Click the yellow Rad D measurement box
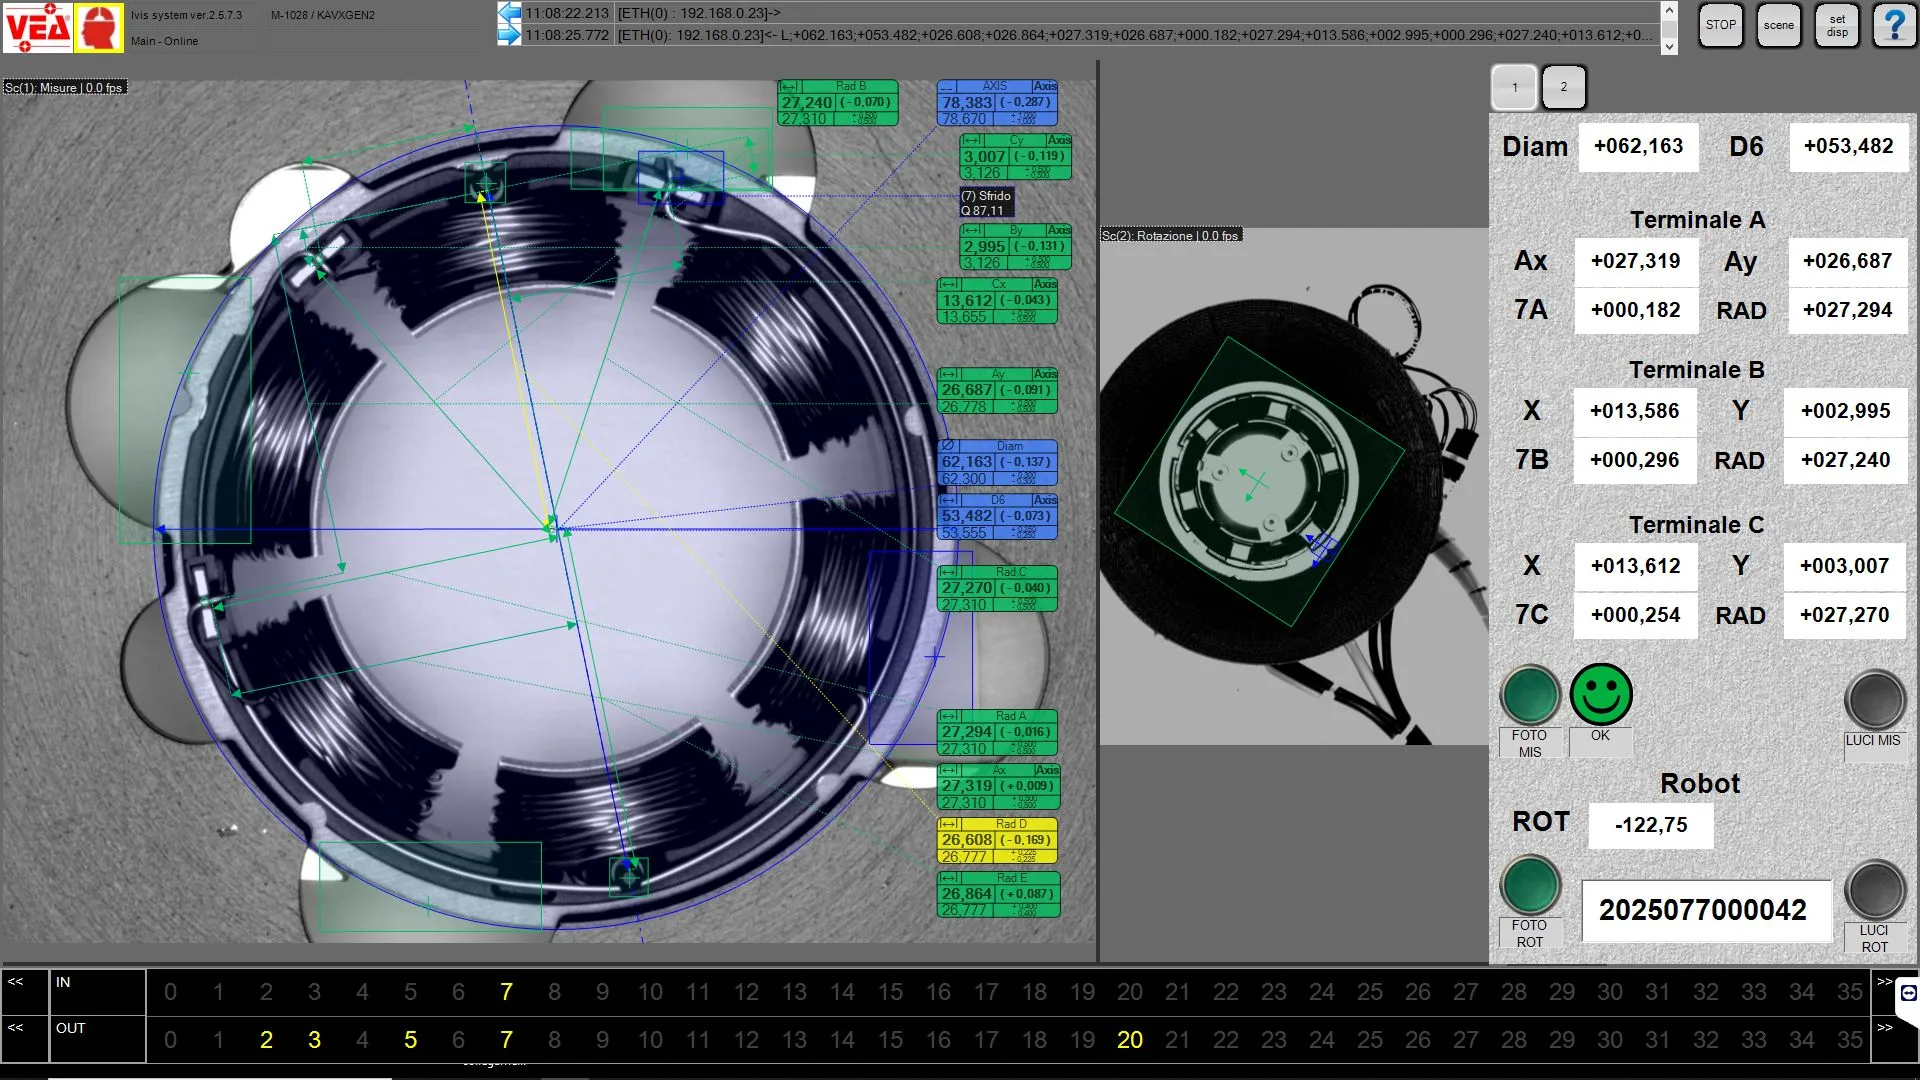 coord(997,840)
